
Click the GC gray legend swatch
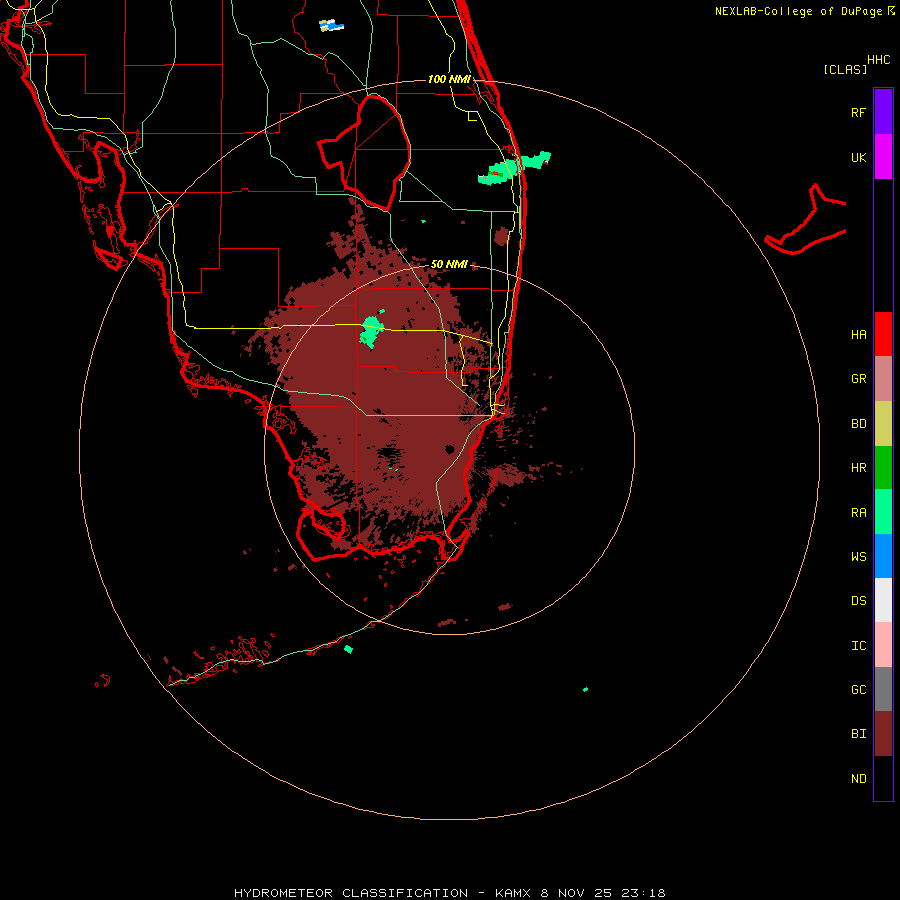pos(883,689)
